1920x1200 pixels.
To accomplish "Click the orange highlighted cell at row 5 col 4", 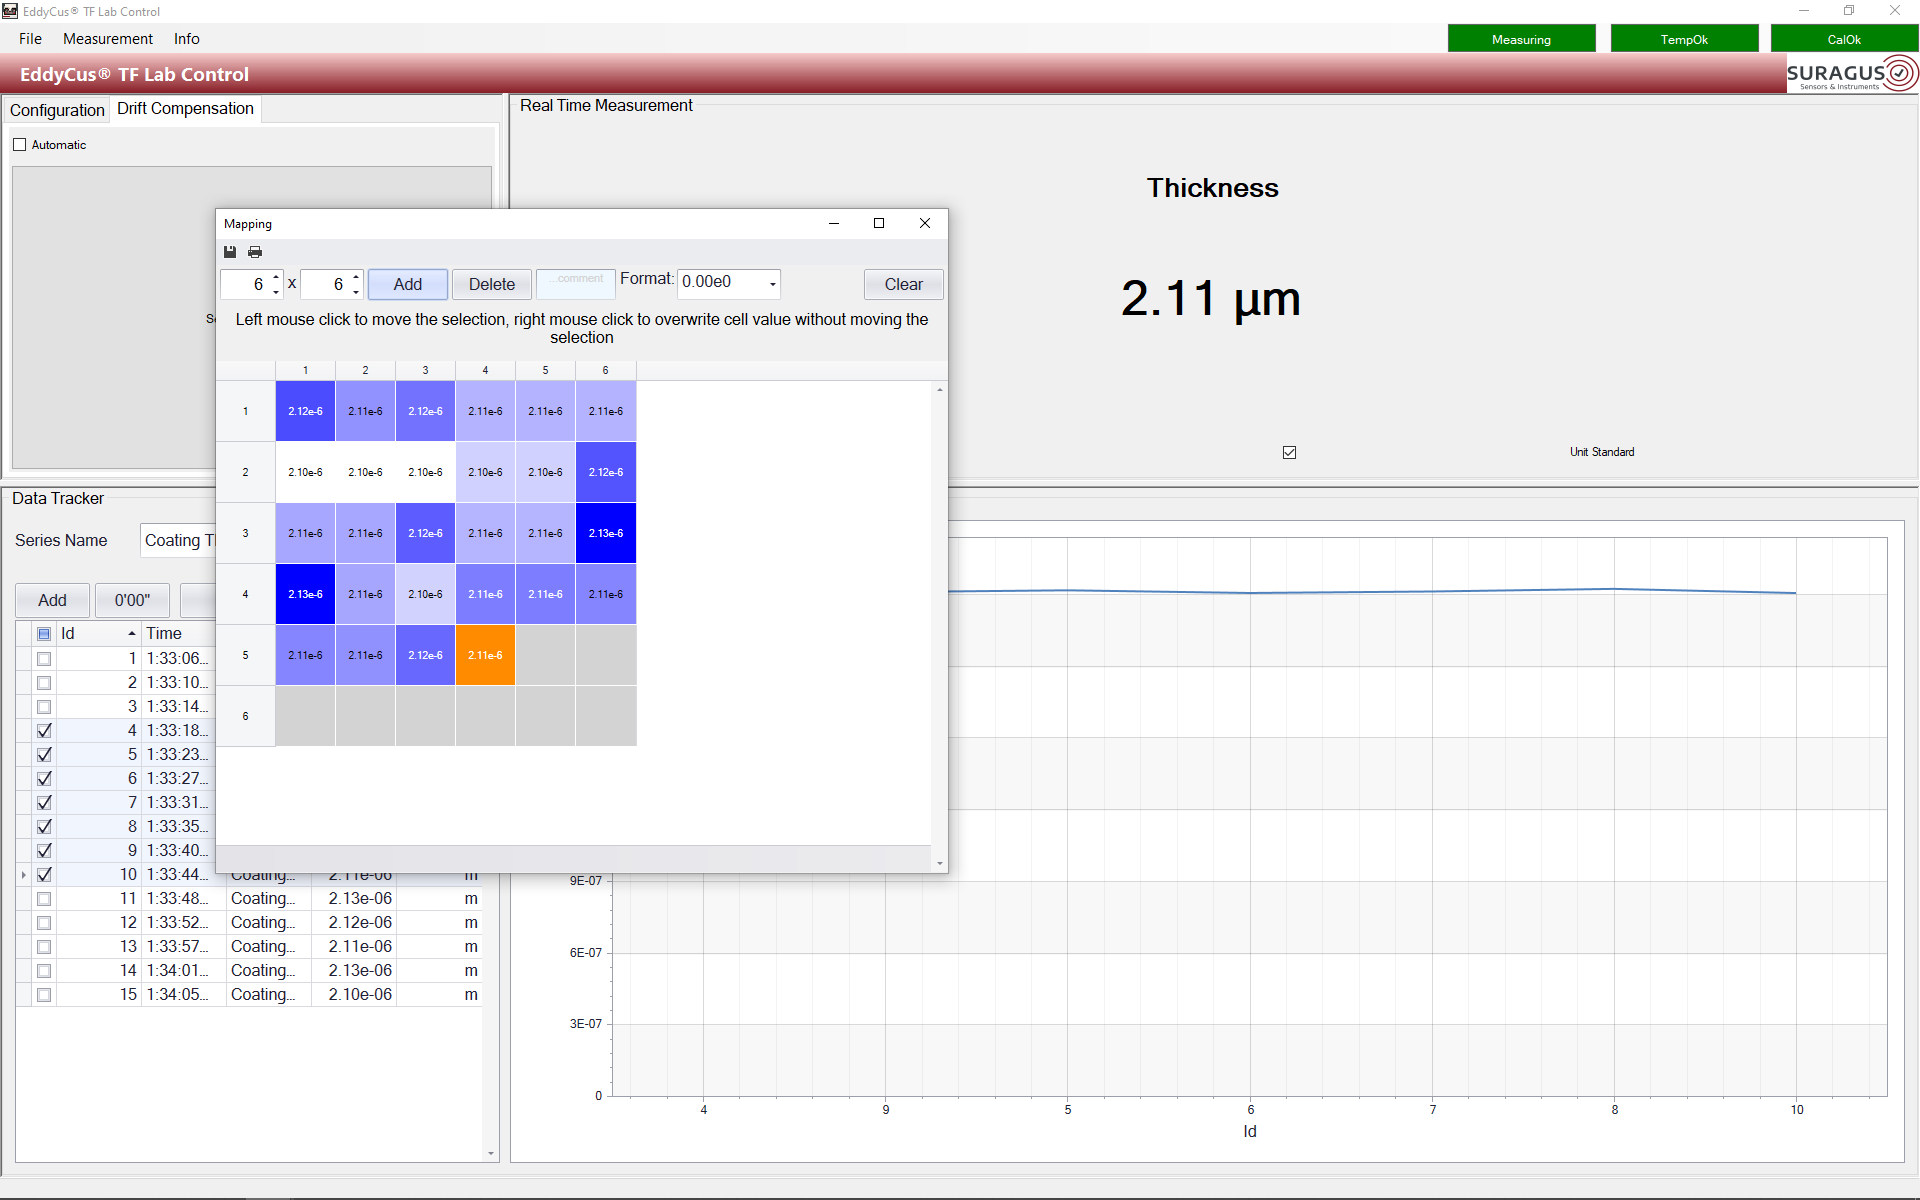I will tap(485, 655).
